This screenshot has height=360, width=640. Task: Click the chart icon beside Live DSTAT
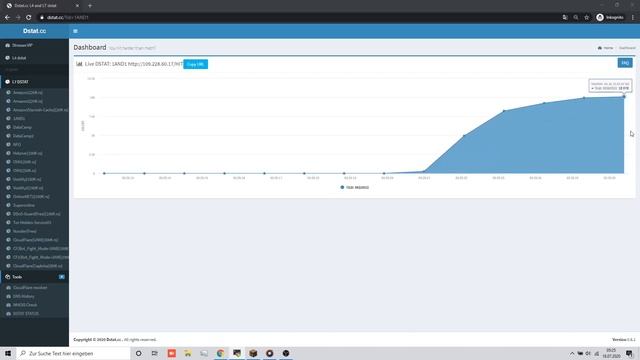[79, 64]
